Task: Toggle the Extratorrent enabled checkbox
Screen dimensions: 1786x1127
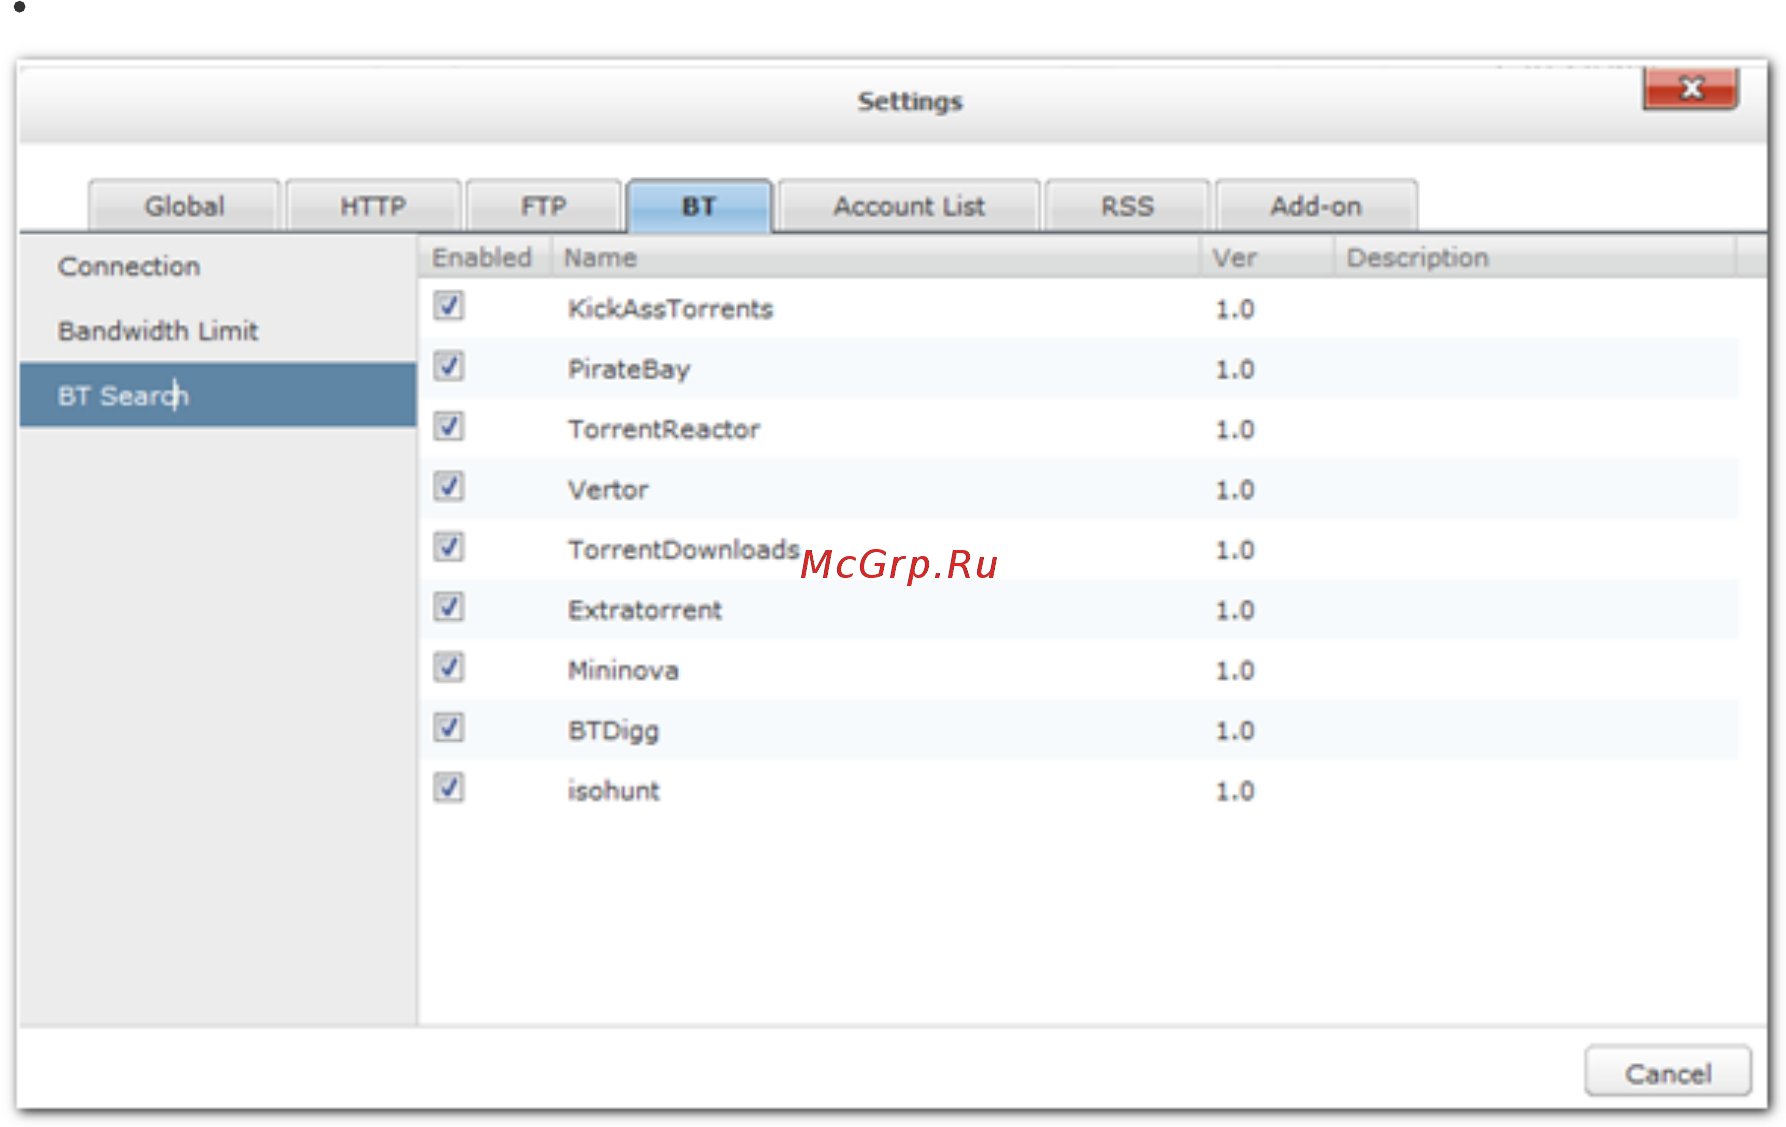Action: [449, 607]
